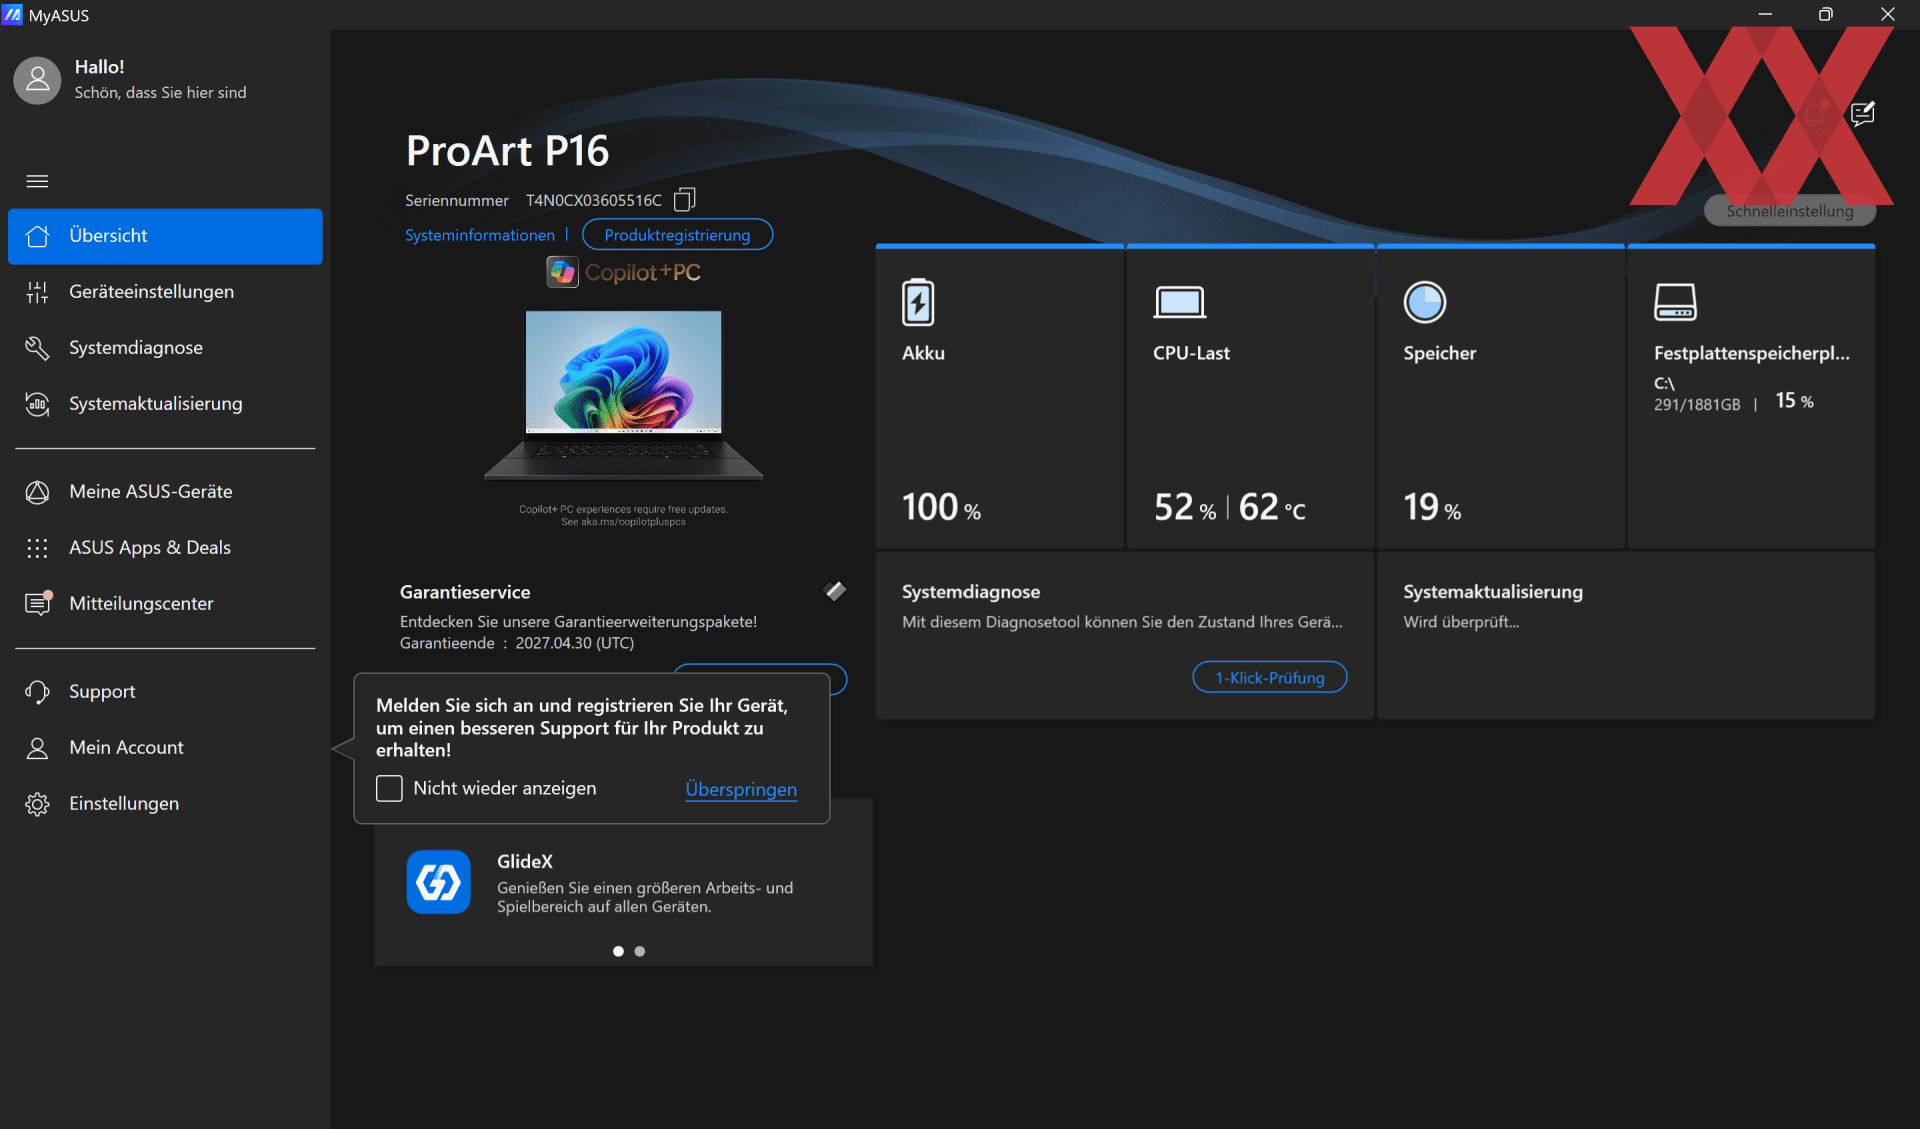Open the Mitteilungscenter
1920x1129 pixels.
(x=165, y=604)
